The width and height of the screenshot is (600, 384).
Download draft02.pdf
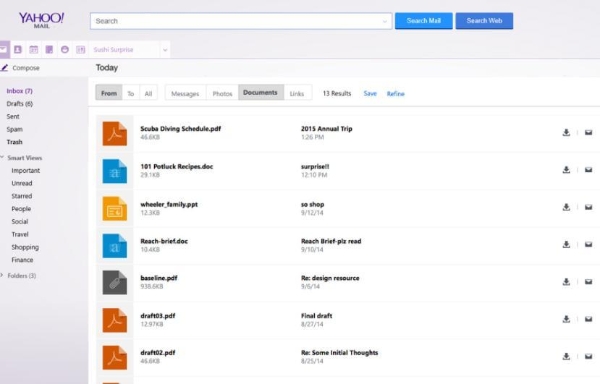point(566,356)
